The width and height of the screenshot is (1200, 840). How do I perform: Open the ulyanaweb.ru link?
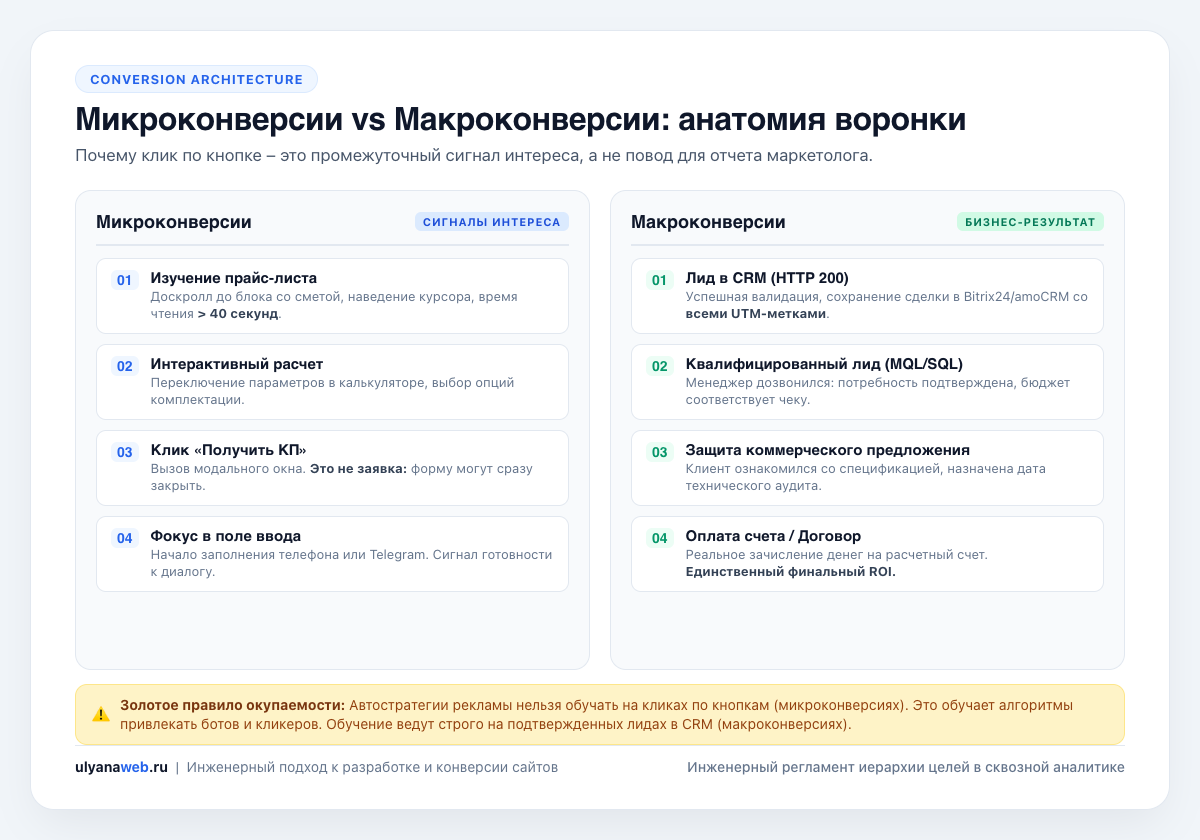click(x=121, y=767)
